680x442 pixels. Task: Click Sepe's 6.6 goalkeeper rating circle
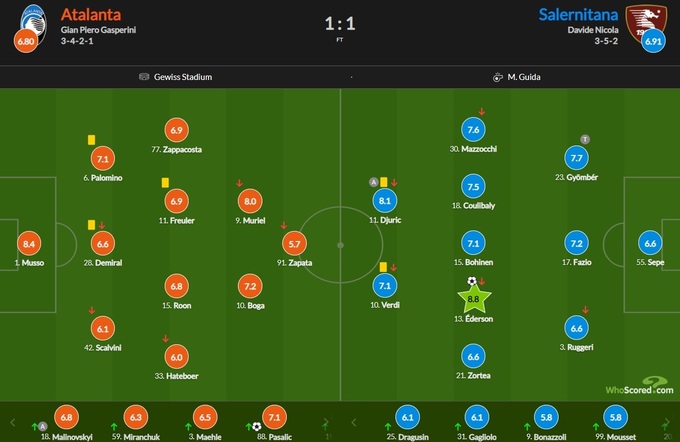pyautogui.click(x=651, y=243)
